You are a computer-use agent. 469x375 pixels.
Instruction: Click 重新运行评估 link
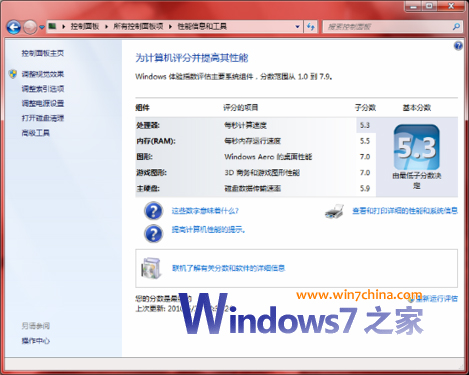(x=436, y=298)
